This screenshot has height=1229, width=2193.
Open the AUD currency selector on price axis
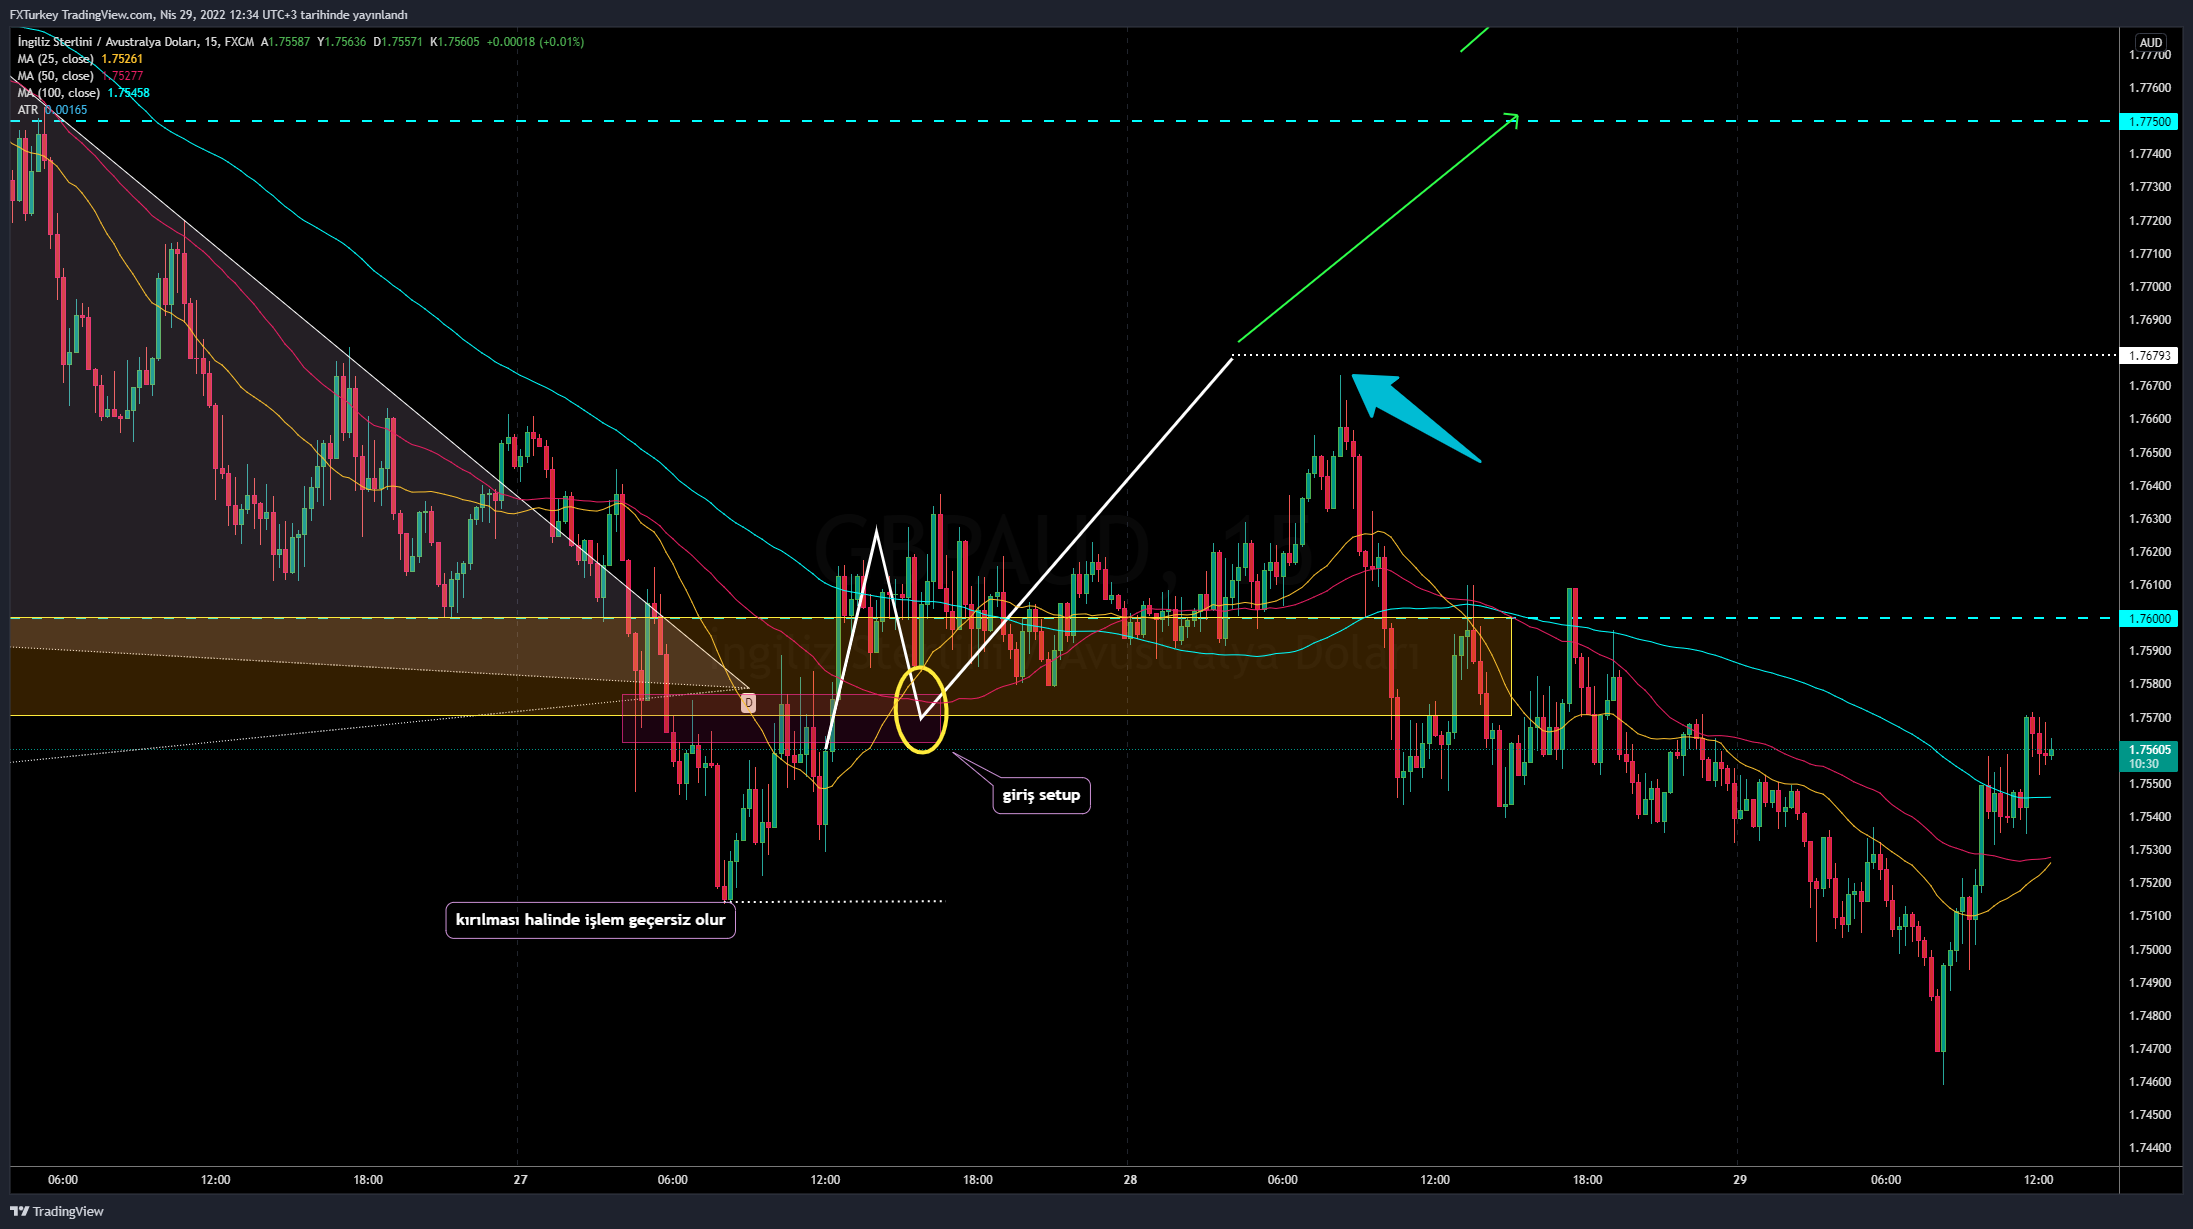(x=2150, y=42)
